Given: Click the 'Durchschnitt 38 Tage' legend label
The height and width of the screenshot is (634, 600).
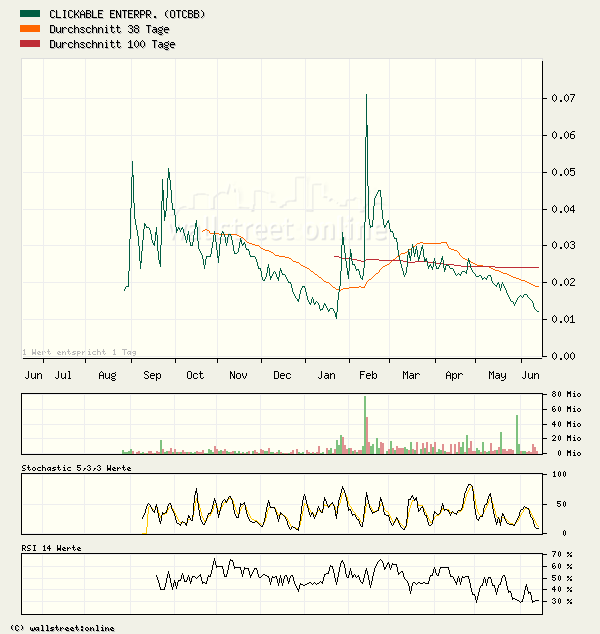Looking at the screenshot, I should [x=109, y=29].
